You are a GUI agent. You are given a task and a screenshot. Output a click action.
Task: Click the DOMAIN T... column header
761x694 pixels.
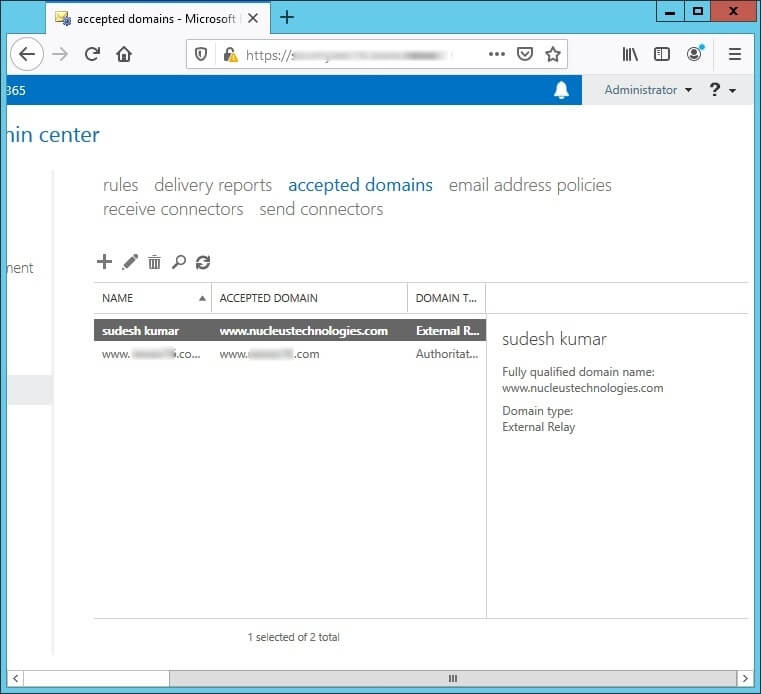point(447,298)
